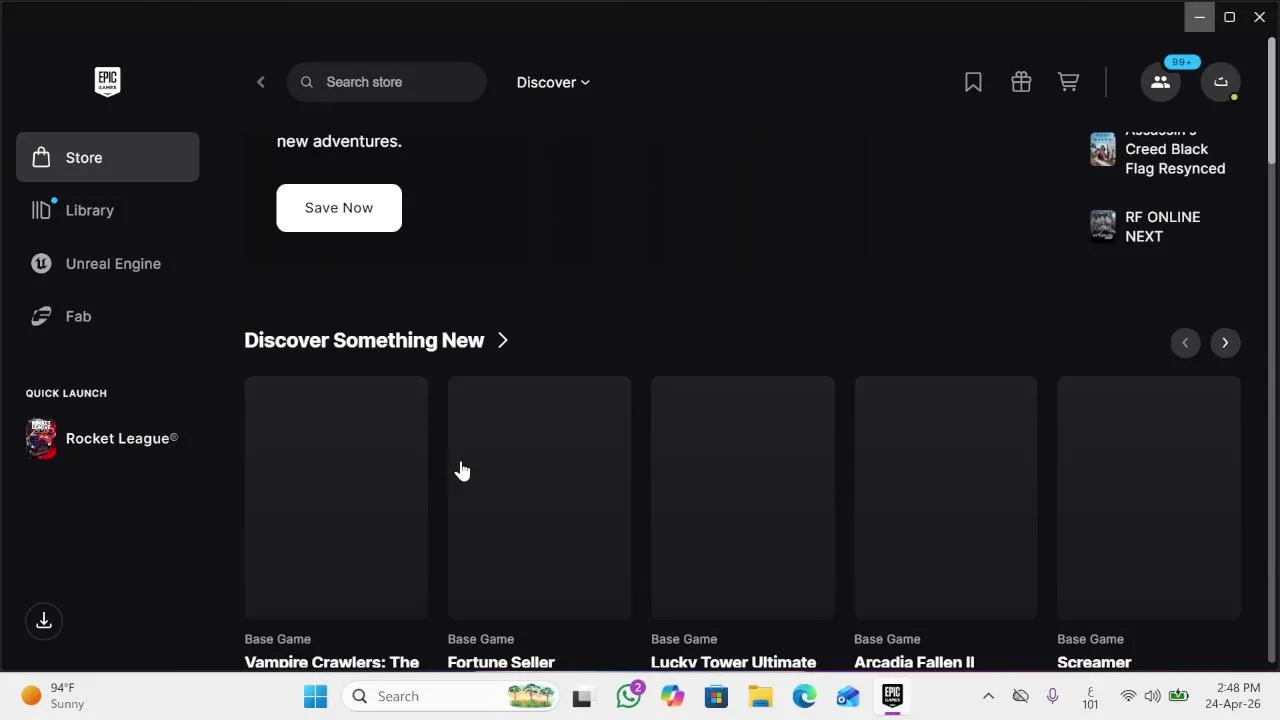The width and height of the screenshot is (1280, 720).
Task: Click inside the Search store field
Action: [386, 82]
